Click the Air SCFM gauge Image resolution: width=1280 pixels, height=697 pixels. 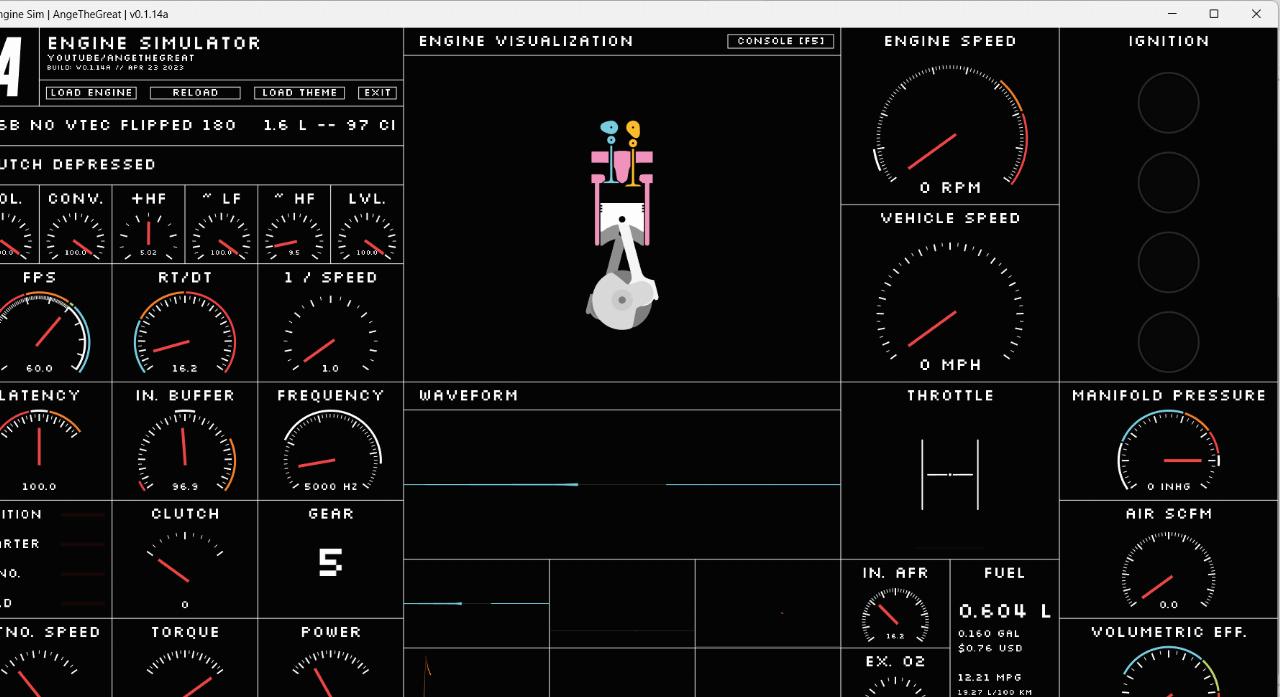(x=1168, y=570)
